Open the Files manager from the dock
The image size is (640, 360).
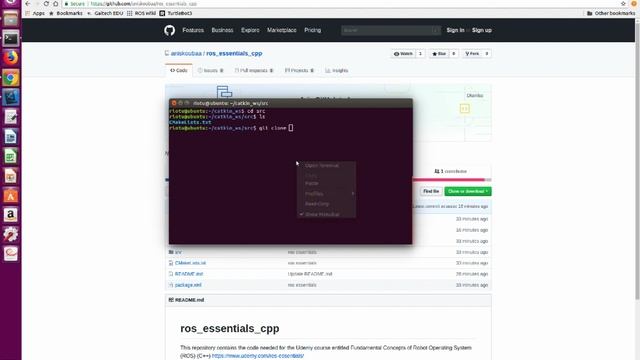tap(11, 19)
